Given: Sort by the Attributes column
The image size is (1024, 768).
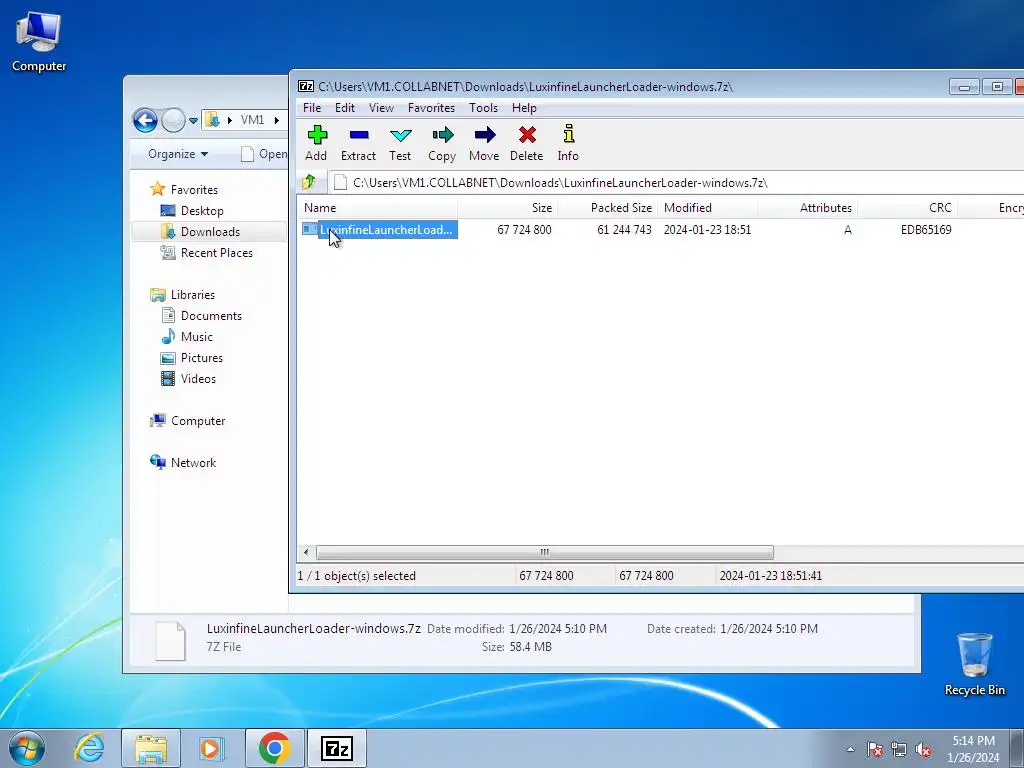Looking at the screenshot, I should point(807,208).
